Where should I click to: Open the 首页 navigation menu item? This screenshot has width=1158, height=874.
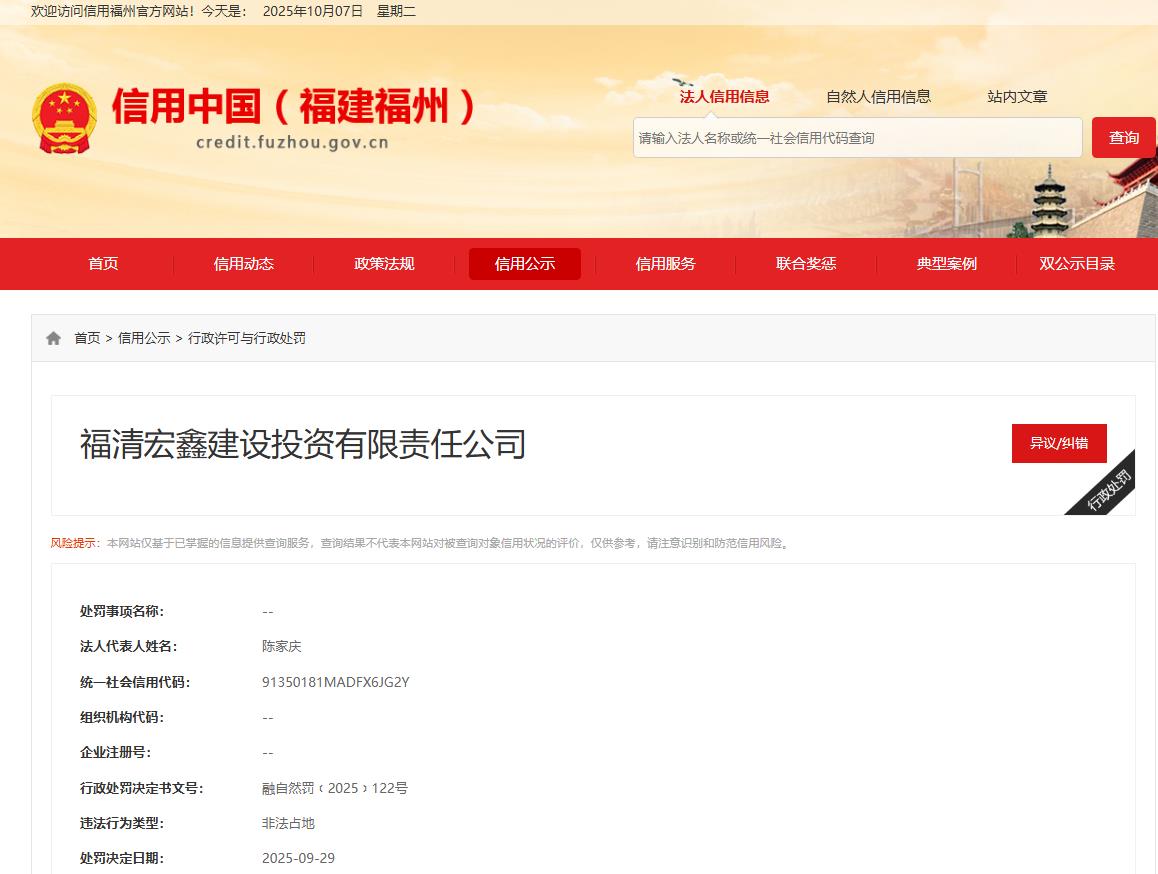(103, 264)
